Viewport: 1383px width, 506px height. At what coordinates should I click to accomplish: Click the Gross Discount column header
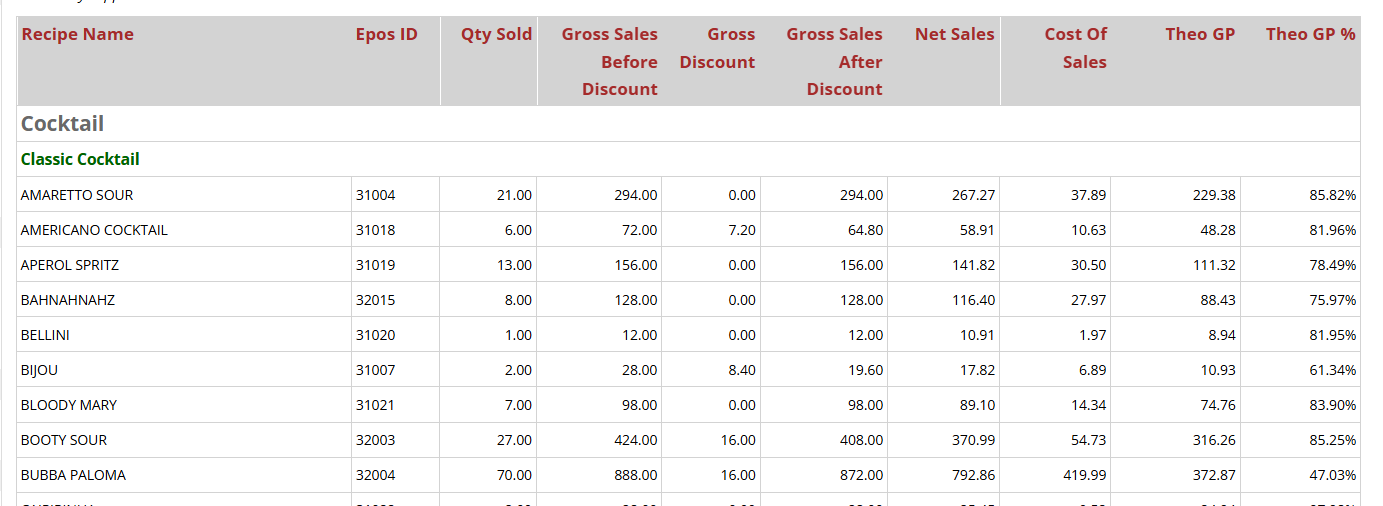(717, 48)
